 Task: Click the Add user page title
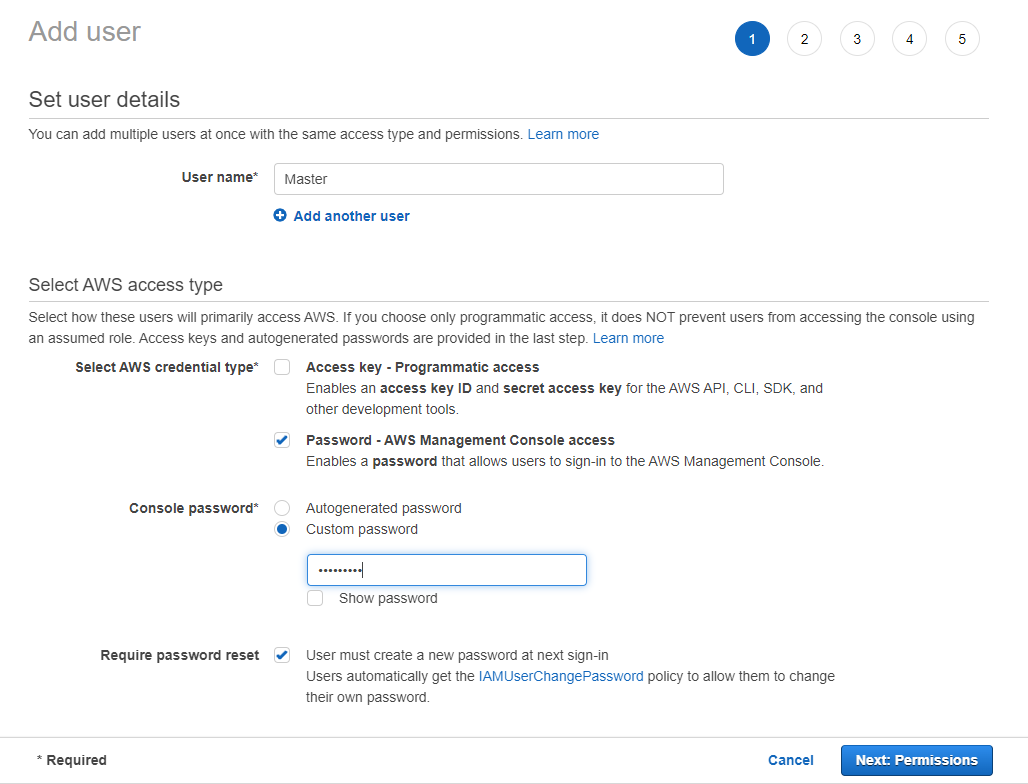tap(85, 31)
